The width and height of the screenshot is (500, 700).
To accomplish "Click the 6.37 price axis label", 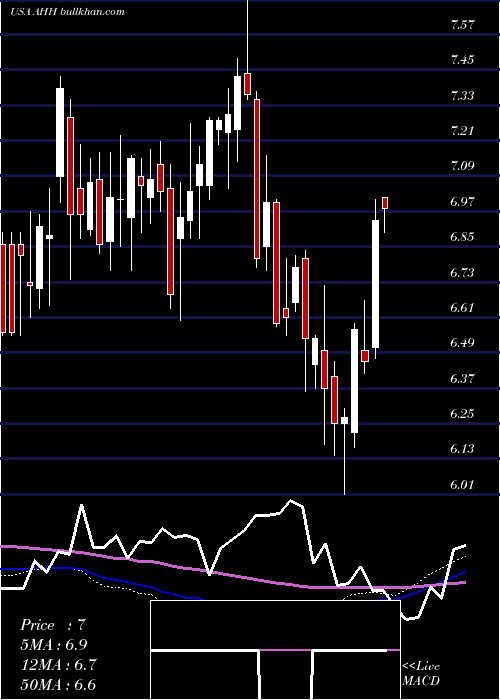I will coord(462,379).
